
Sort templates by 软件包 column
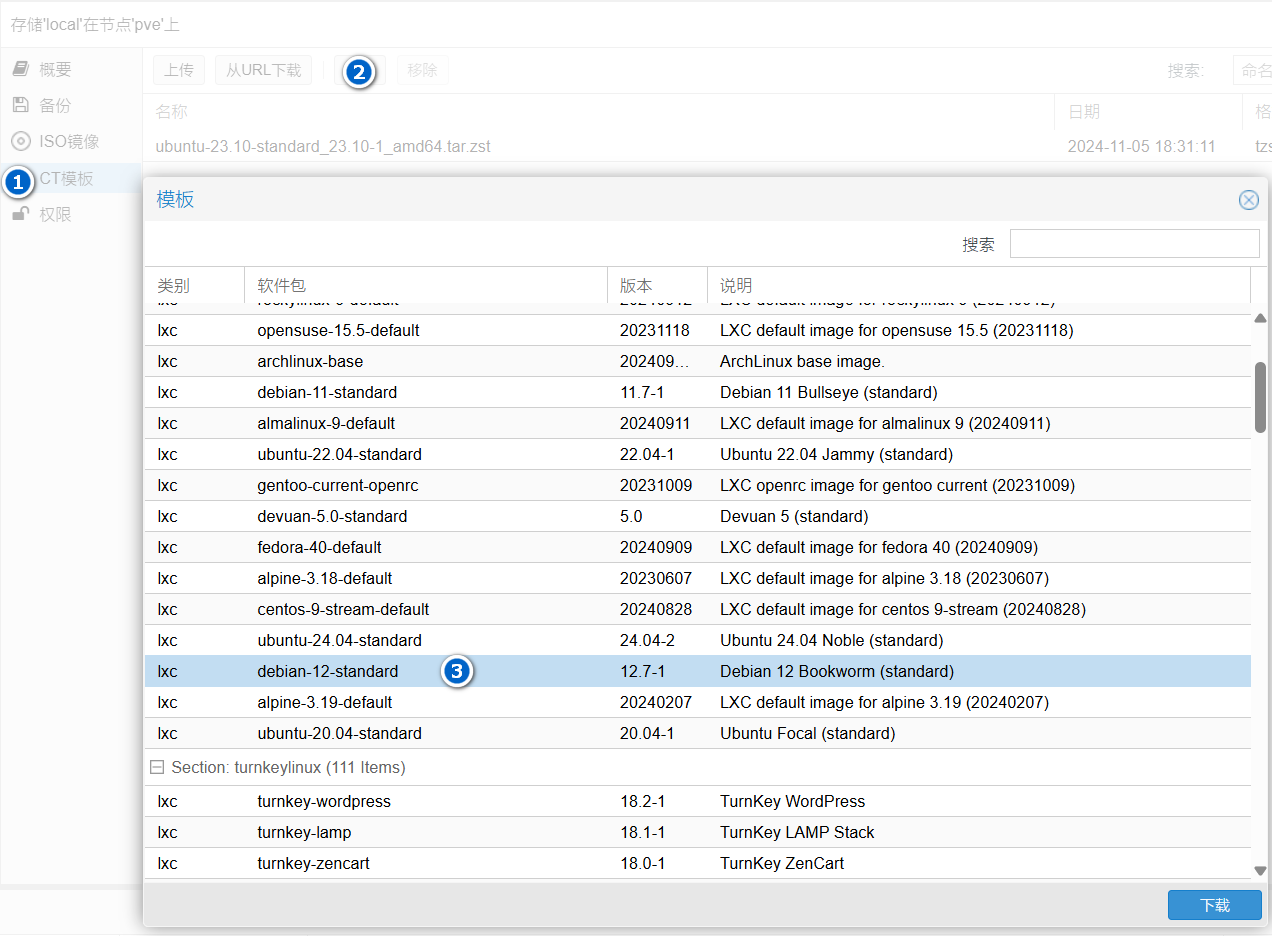click(x=426, y=286)
